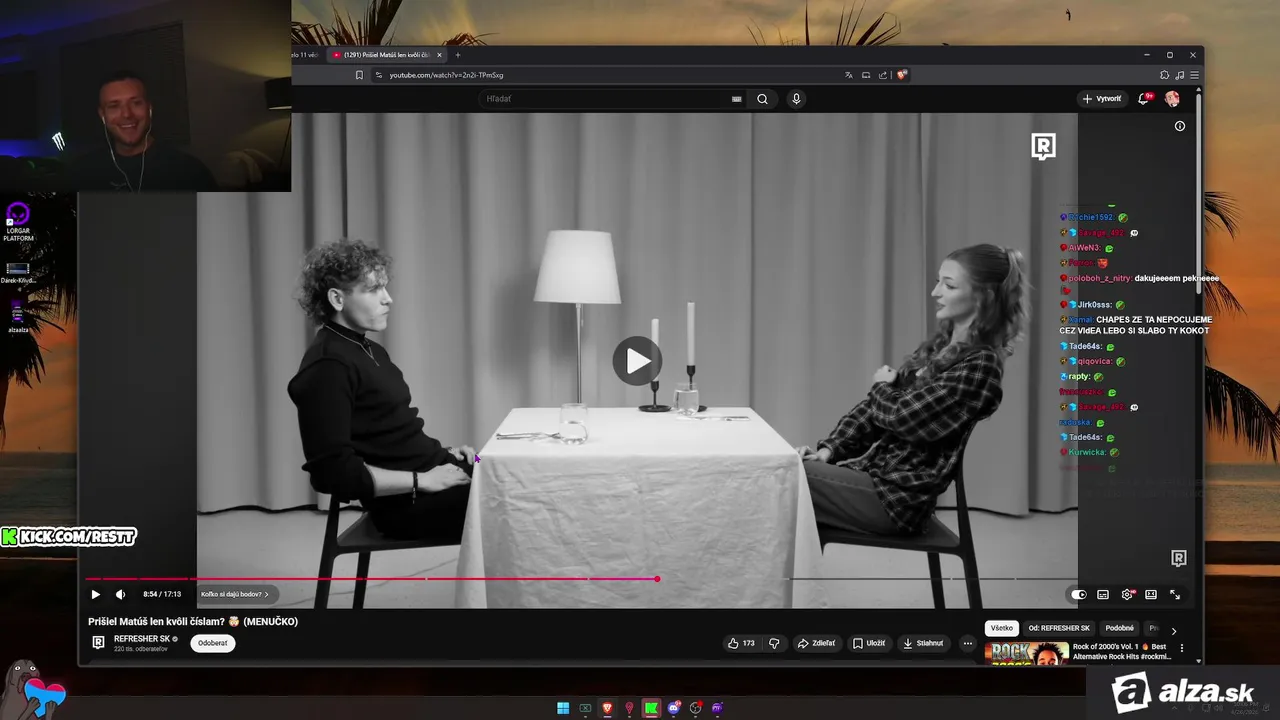Image resolution: width=1280 pixels, height=720 pixels.
Task: Click the bookmark icon in the address bar
Action: pyautogui.click(x=359, y=75)
